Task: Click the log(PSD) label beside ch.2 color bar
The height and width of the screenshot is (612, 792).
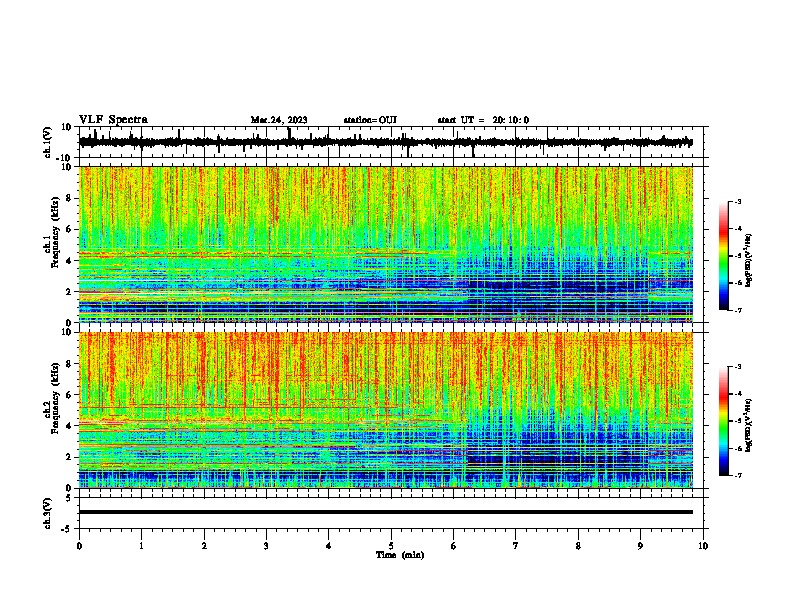Action: (749, 425)
